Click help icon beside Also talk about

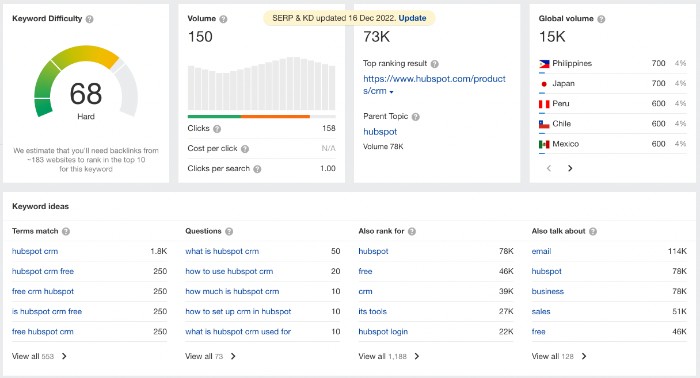[593, 231]
